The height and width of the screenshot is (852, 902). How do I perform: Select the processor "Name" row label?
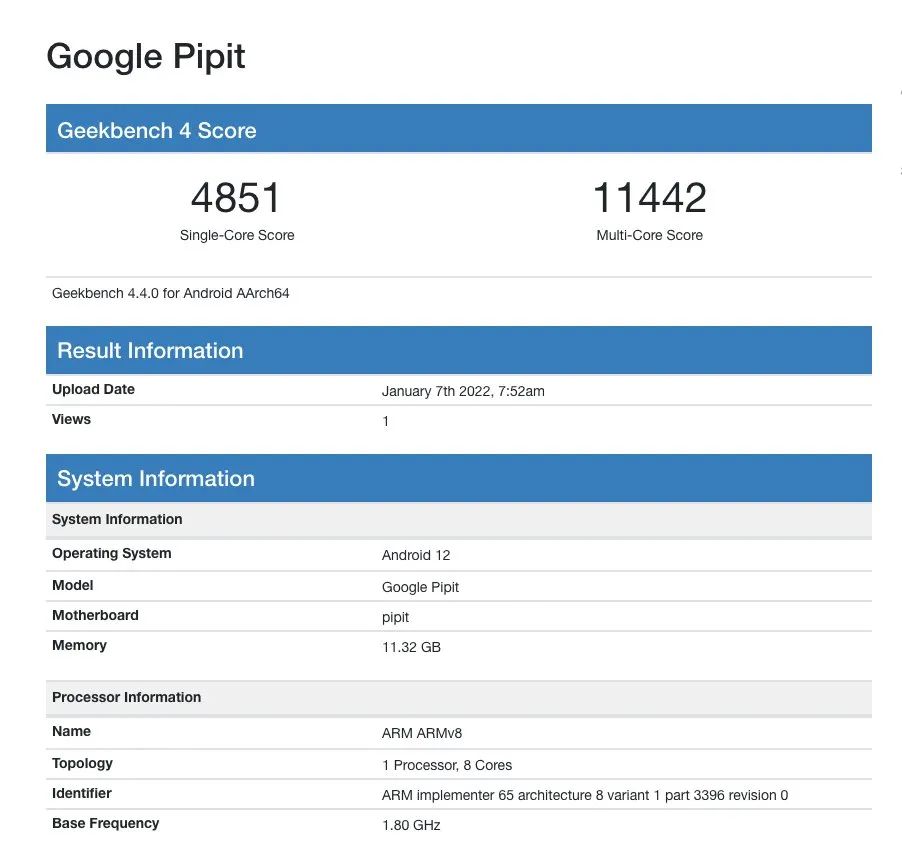pos(71,731)
